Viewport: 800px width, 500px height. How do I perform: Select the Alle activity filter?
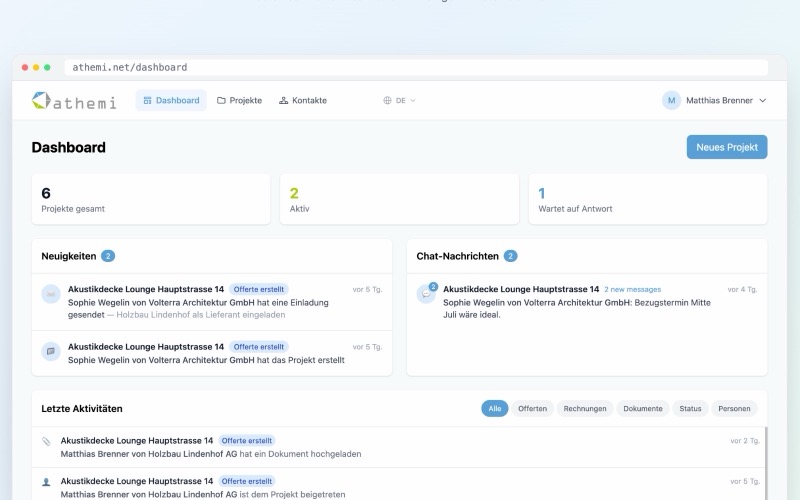coord(494,409)
